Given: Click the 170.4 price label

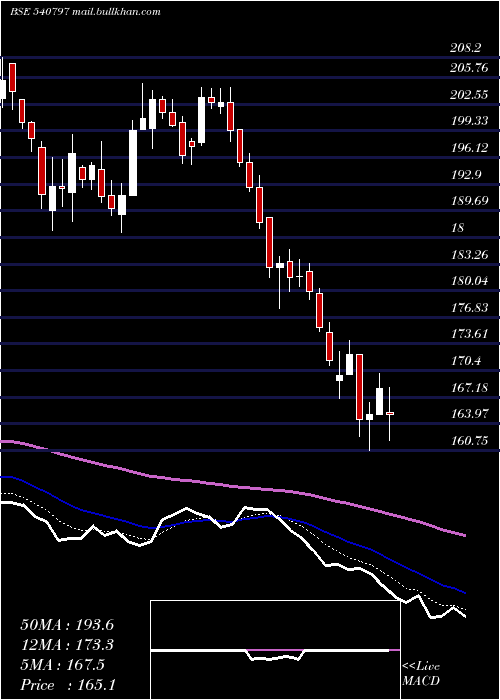Looking at the screenshot, I should click(x=467, y=361).
